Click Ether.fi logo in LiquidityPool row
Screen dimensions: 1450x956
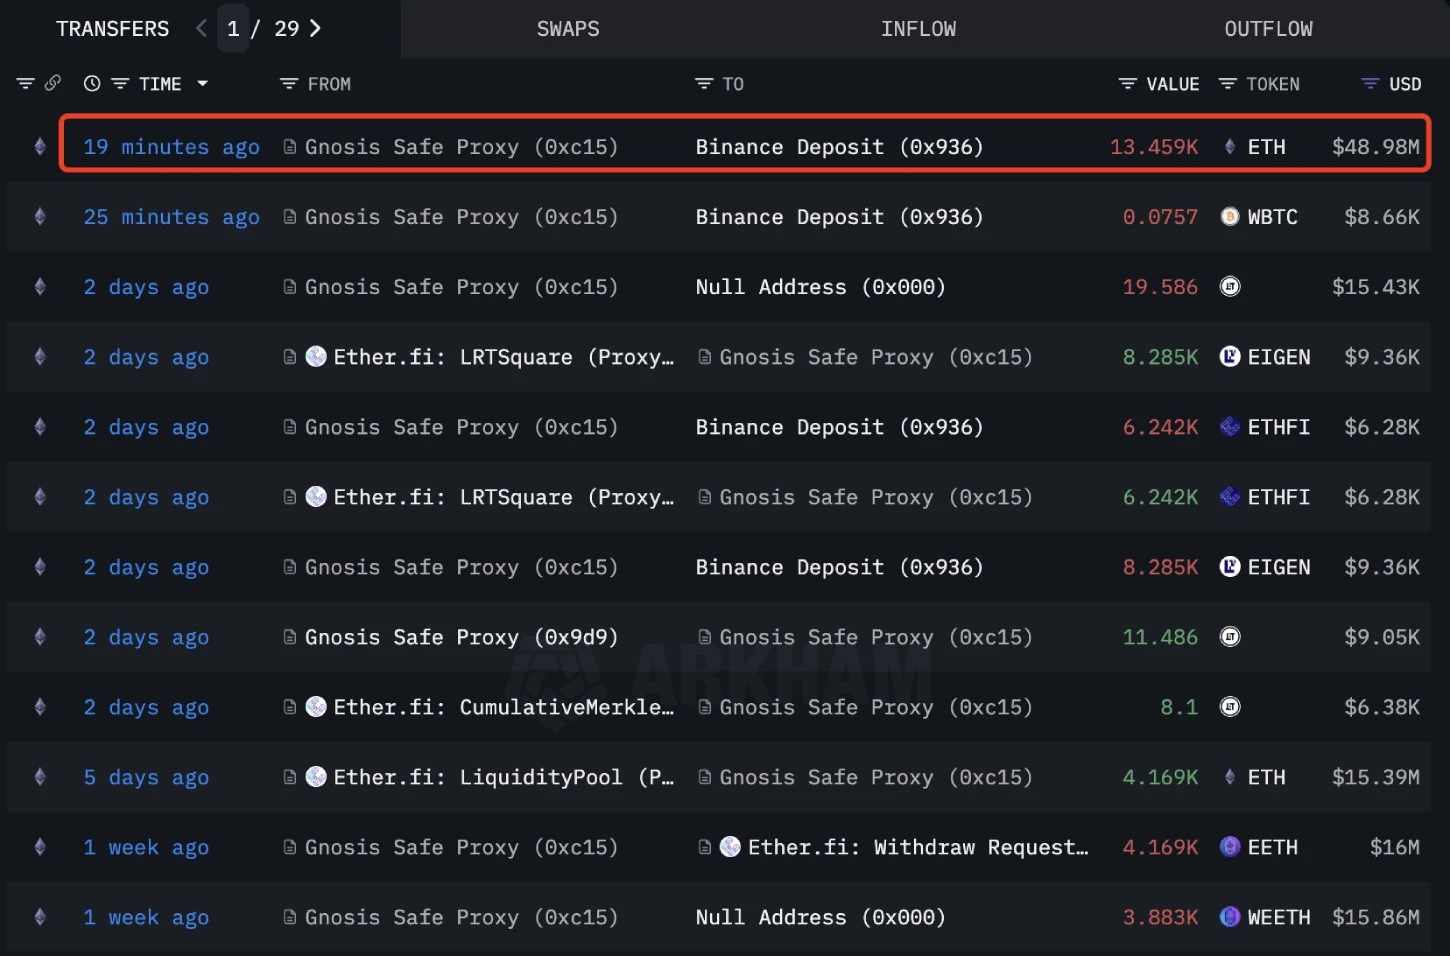pos(316,777)
